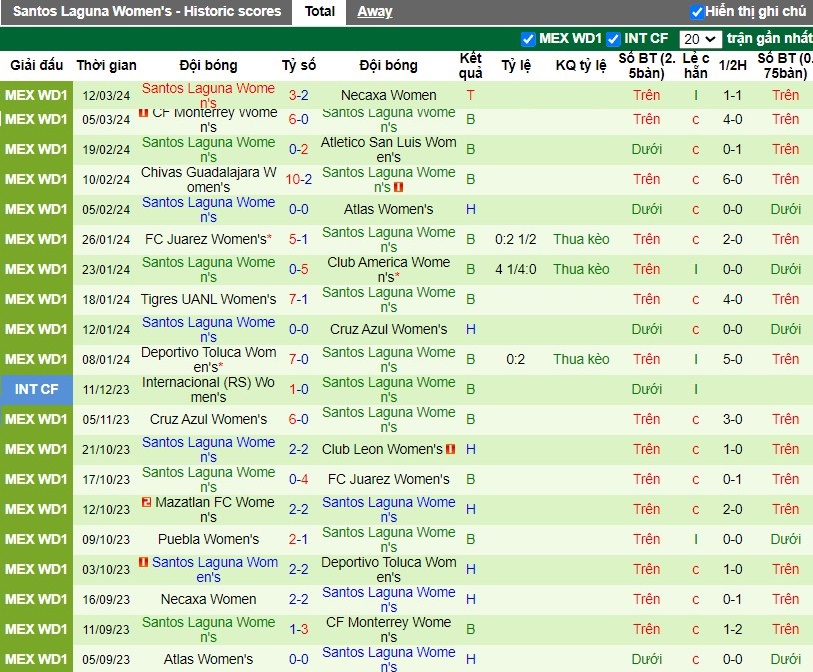813x672 pixels.
Task: Click the odds value 4 1/4:0
Action: pyautogui.click(x=515, y=269)
